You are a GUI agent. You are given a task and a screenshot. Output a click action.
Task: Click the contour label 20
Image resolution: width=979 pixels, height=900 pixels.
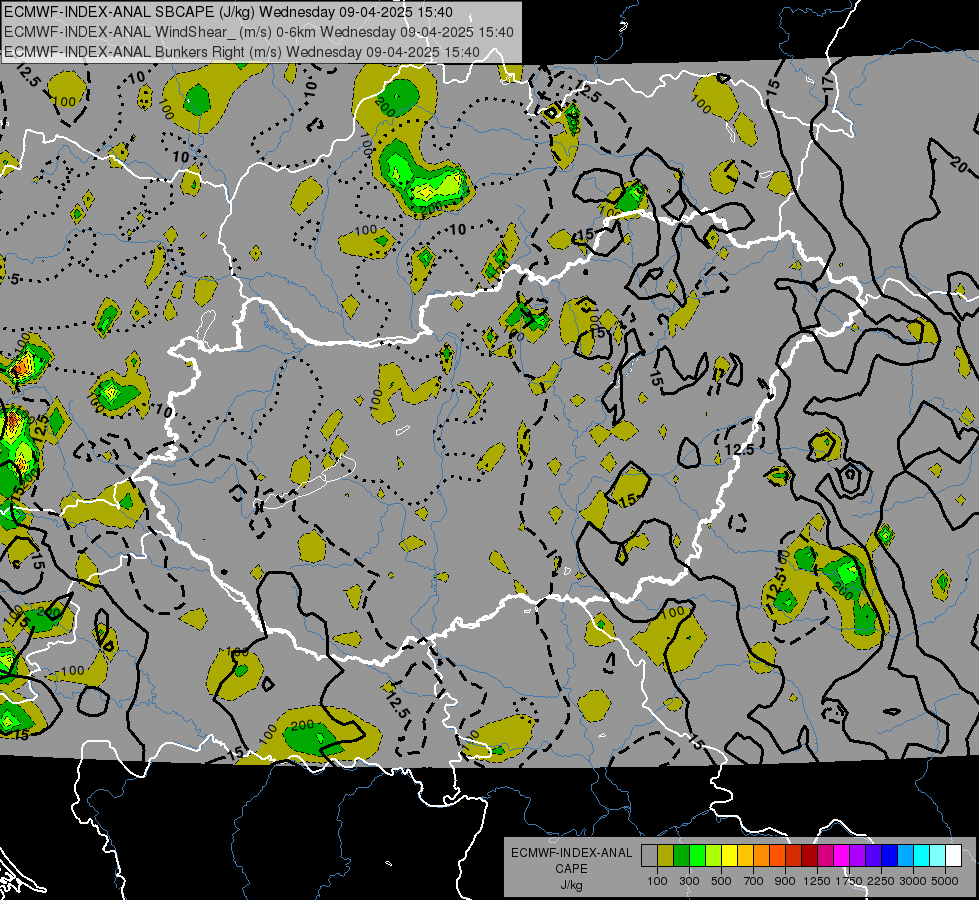(958, 164)
